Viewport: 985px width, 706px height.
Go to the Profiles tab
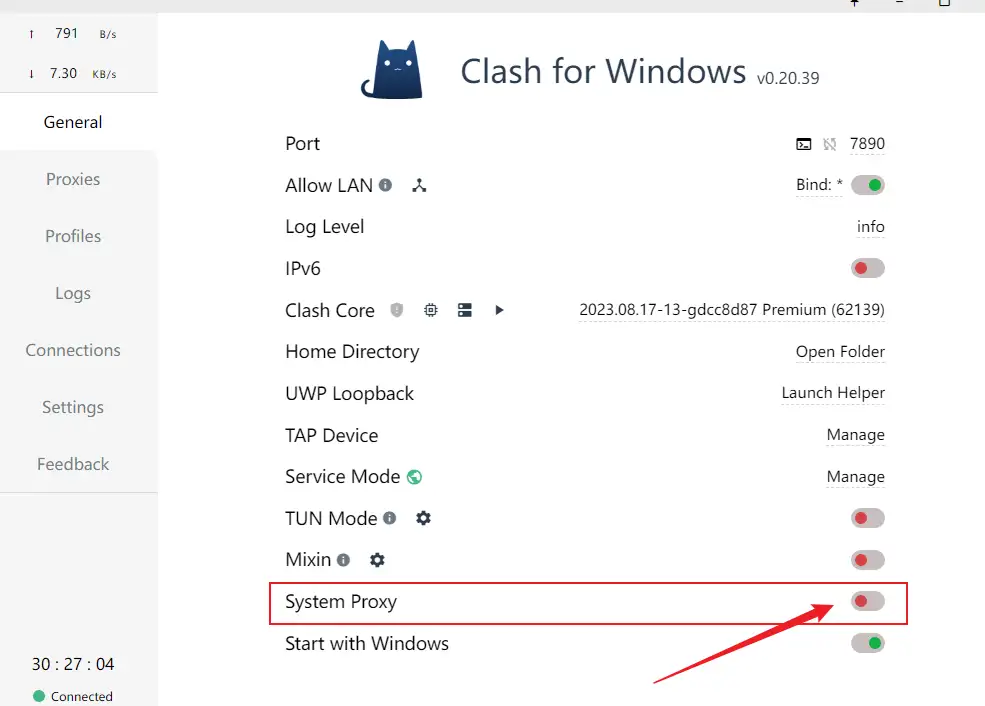click(x=73, y=236)
